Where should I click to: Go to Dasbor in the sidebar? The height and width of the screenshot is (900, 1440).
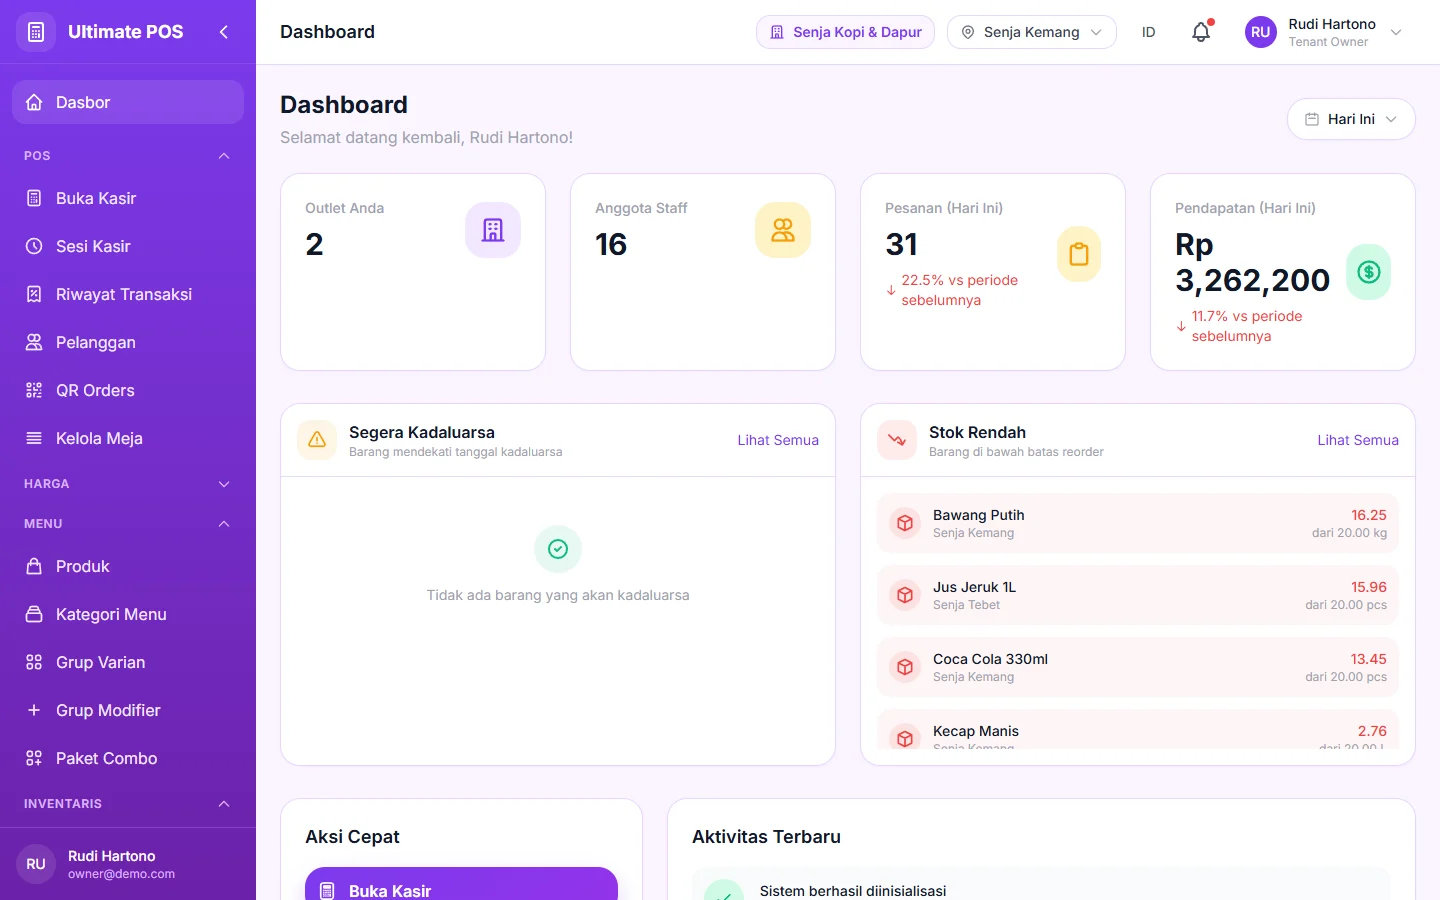tap(128, 102)
